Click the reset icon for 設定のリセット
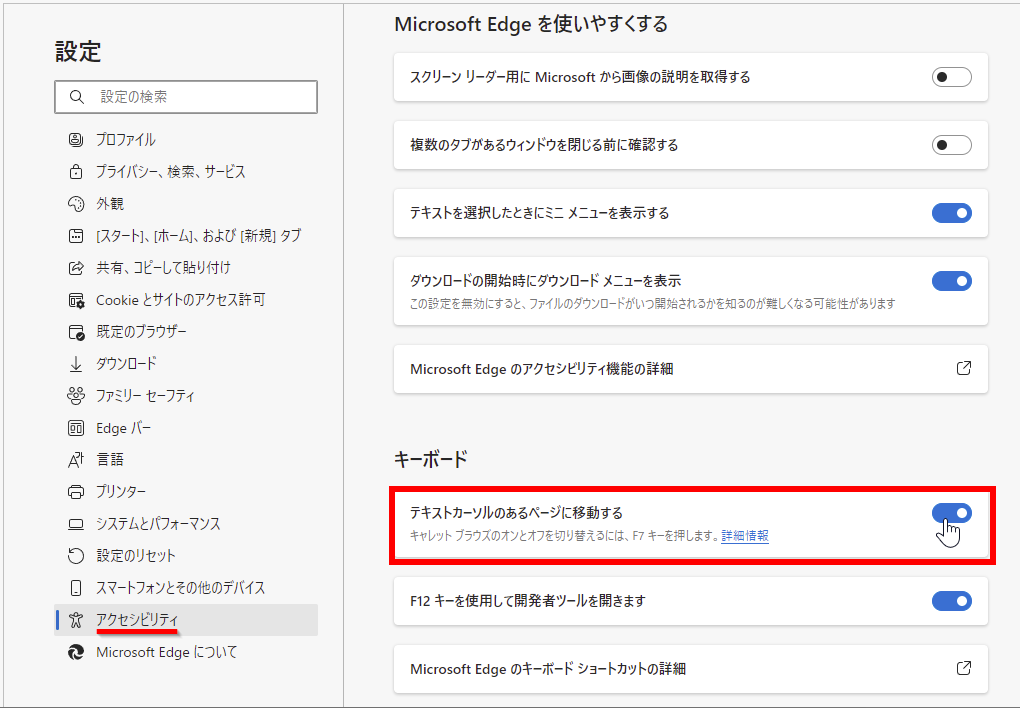The height and width of the screenshot is (708, 1020). (76, 556)
